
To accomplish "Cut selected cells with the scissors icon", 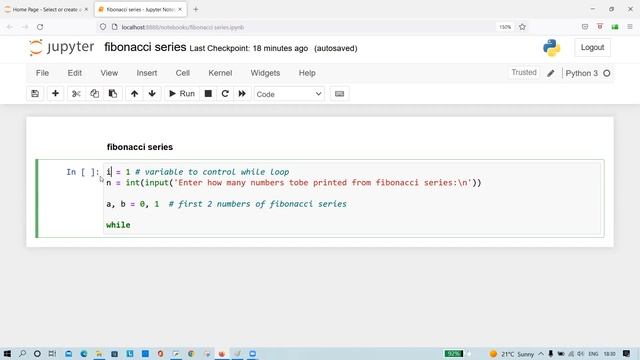I will [76, 94].
